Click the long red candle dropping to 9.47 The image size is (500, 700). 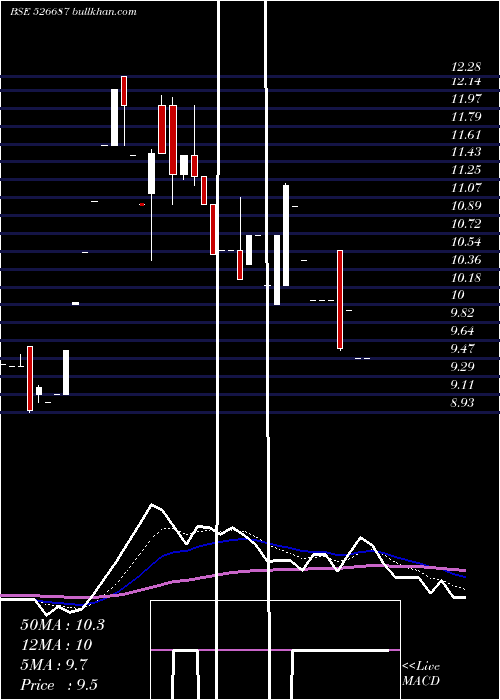click(340, 300)
